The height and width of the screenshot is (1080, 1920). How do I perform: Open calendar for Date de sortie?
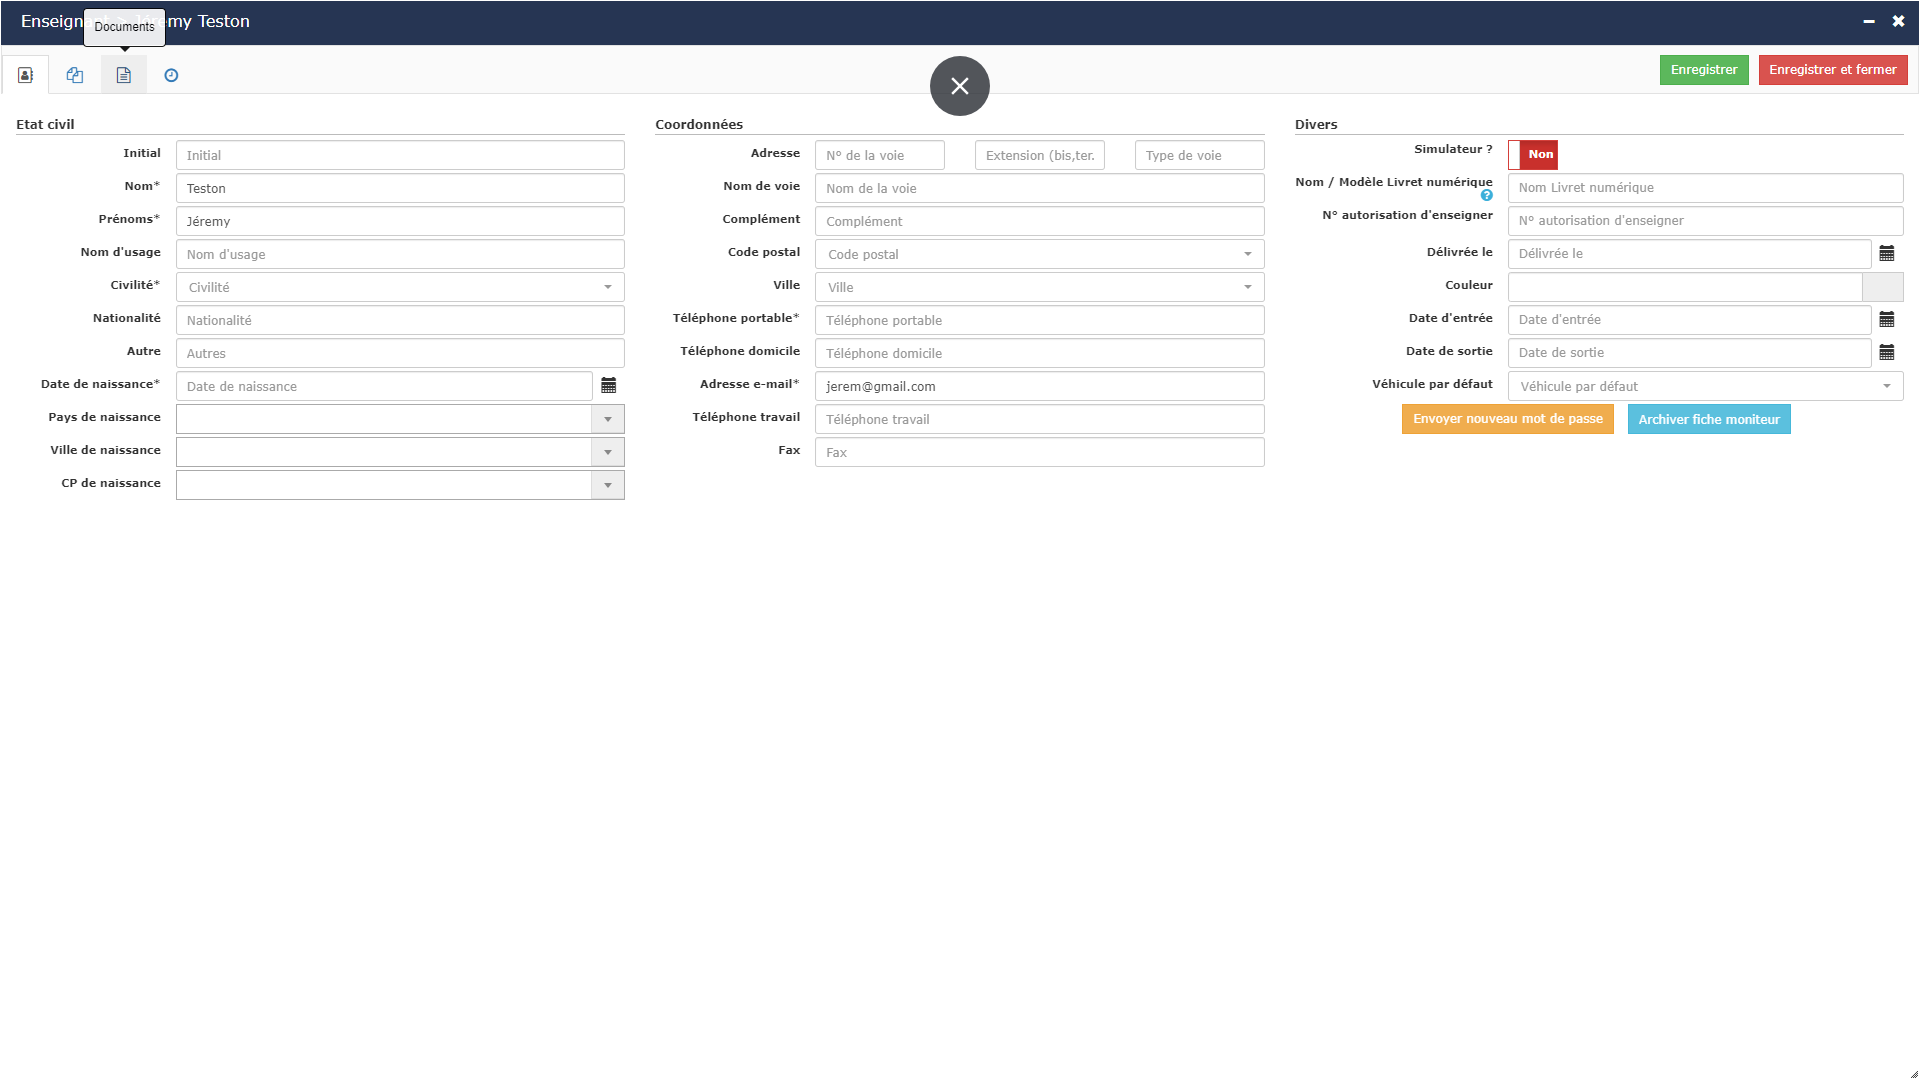[1887, 352]
